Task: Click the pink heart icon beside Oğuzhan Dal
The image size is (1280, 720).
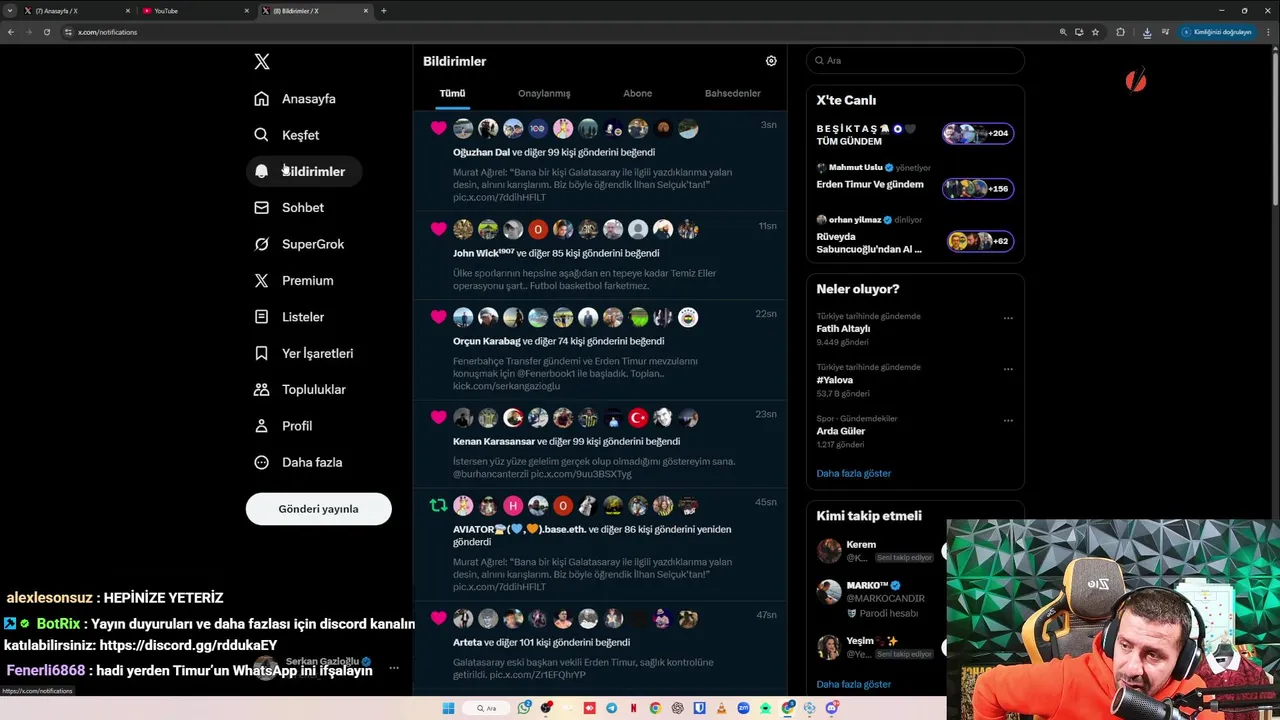Action: coord(438,128)
